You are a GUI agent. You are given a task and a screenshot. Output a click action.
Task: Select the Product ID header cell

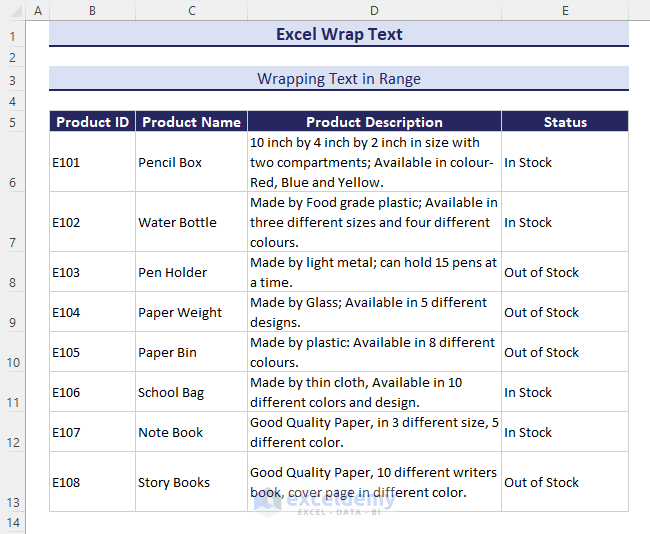pos(92,122)
